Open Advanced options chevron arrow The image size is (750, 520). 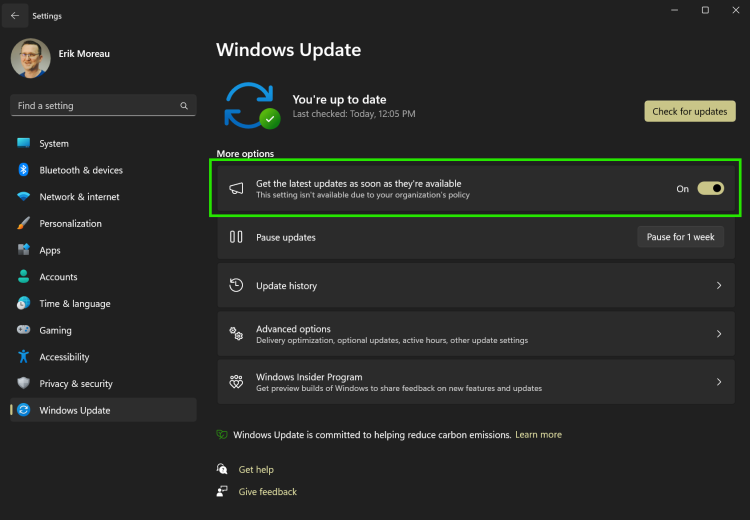pos(718,334)
